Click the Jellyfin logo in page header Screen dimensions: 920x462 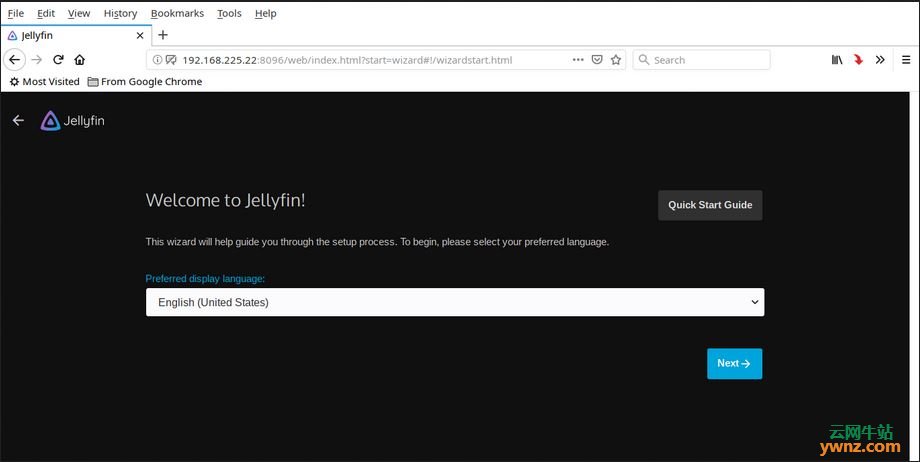click(72, 121)
